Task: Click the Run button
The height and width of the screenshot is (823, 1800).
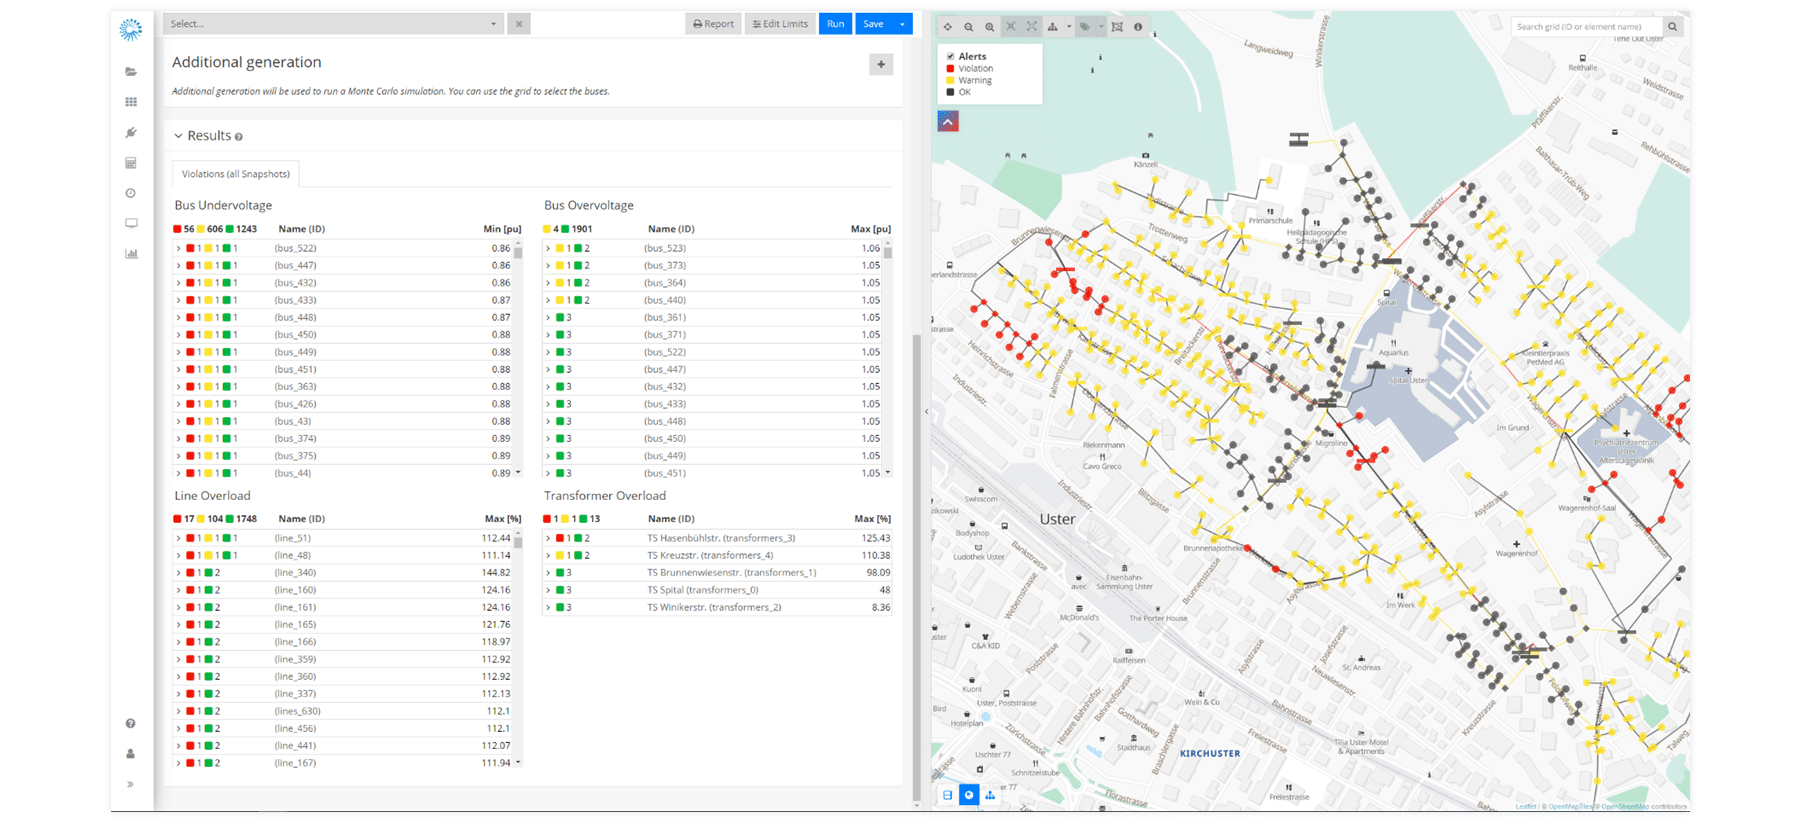Action: pyautogui.click(x=835, y=24)
